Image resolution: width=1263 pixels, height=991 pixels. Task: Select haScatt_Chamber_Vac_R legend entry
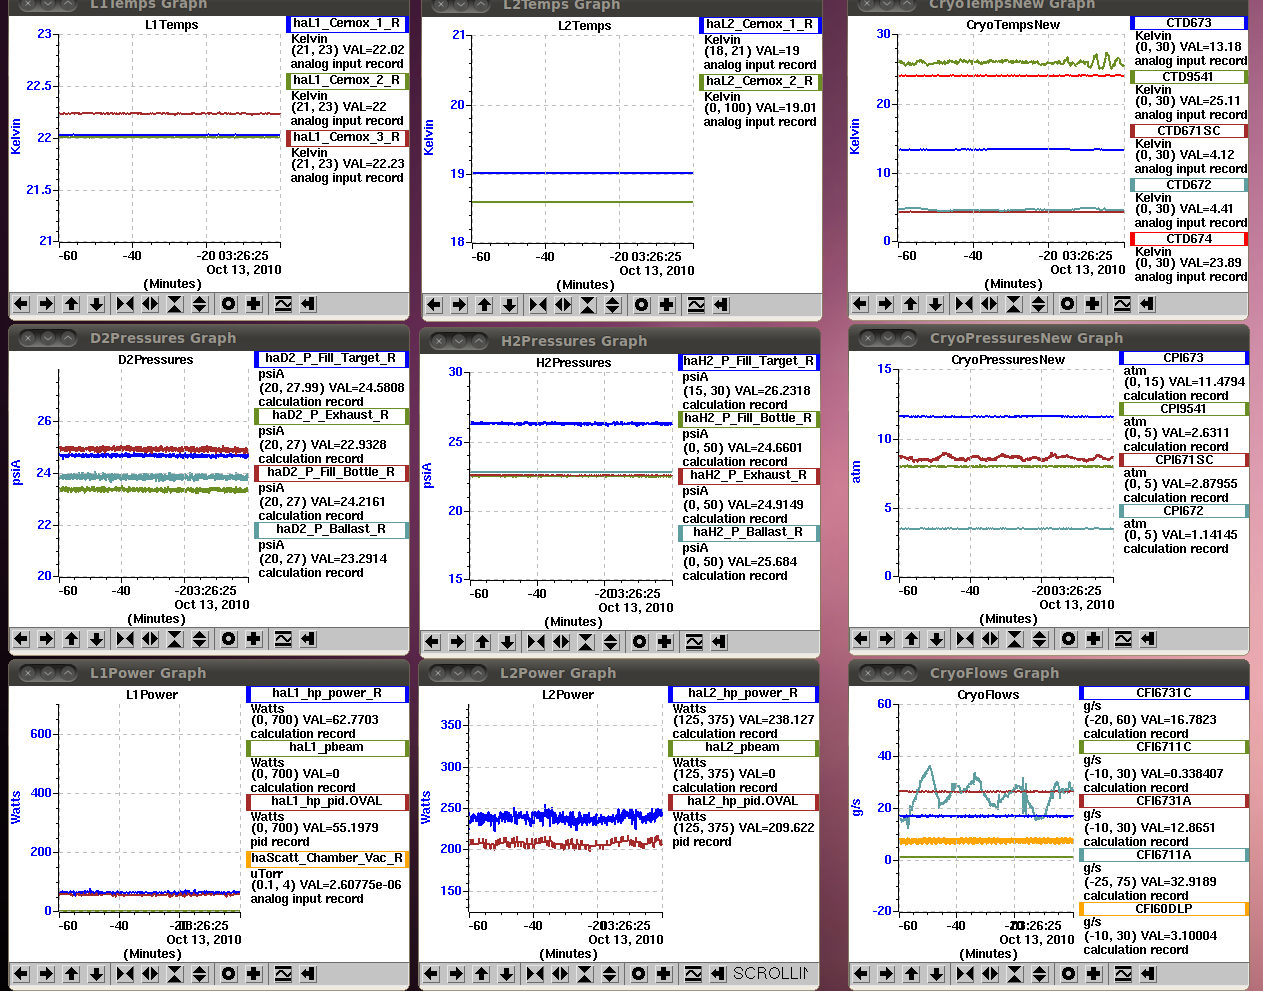coord(328,859)
